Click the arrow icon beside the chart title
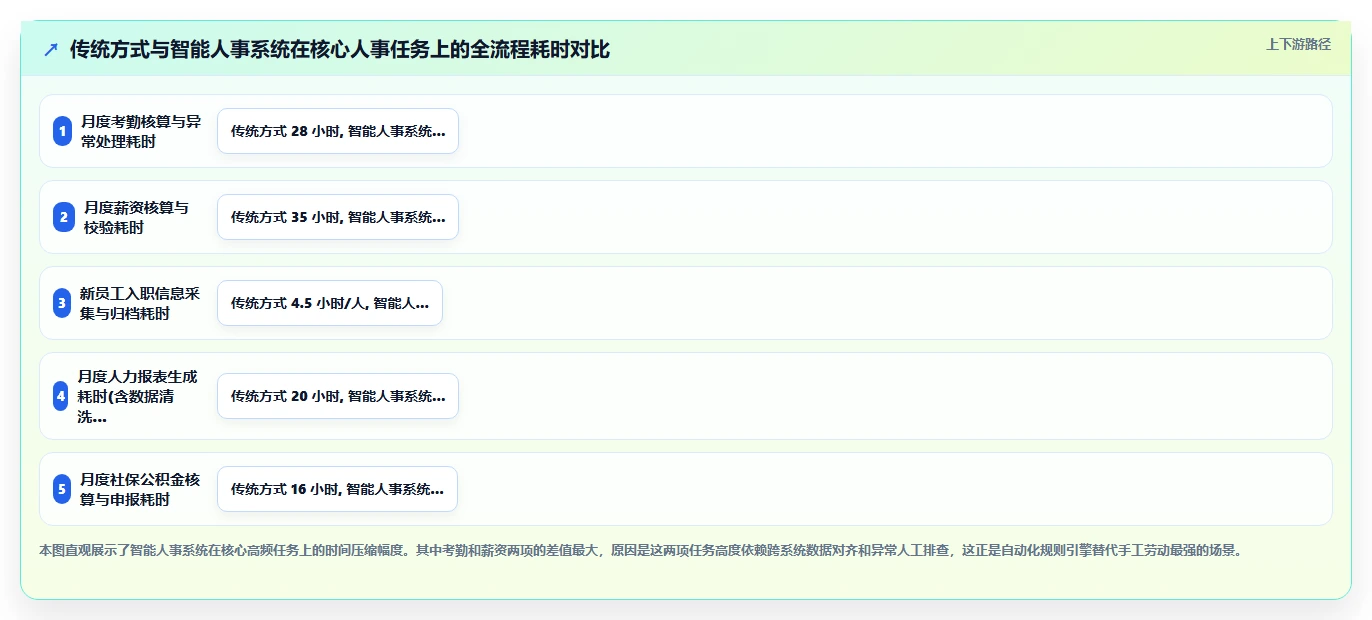The width and height of the screenshot is (1372, 620). click(x=51, y=50)
